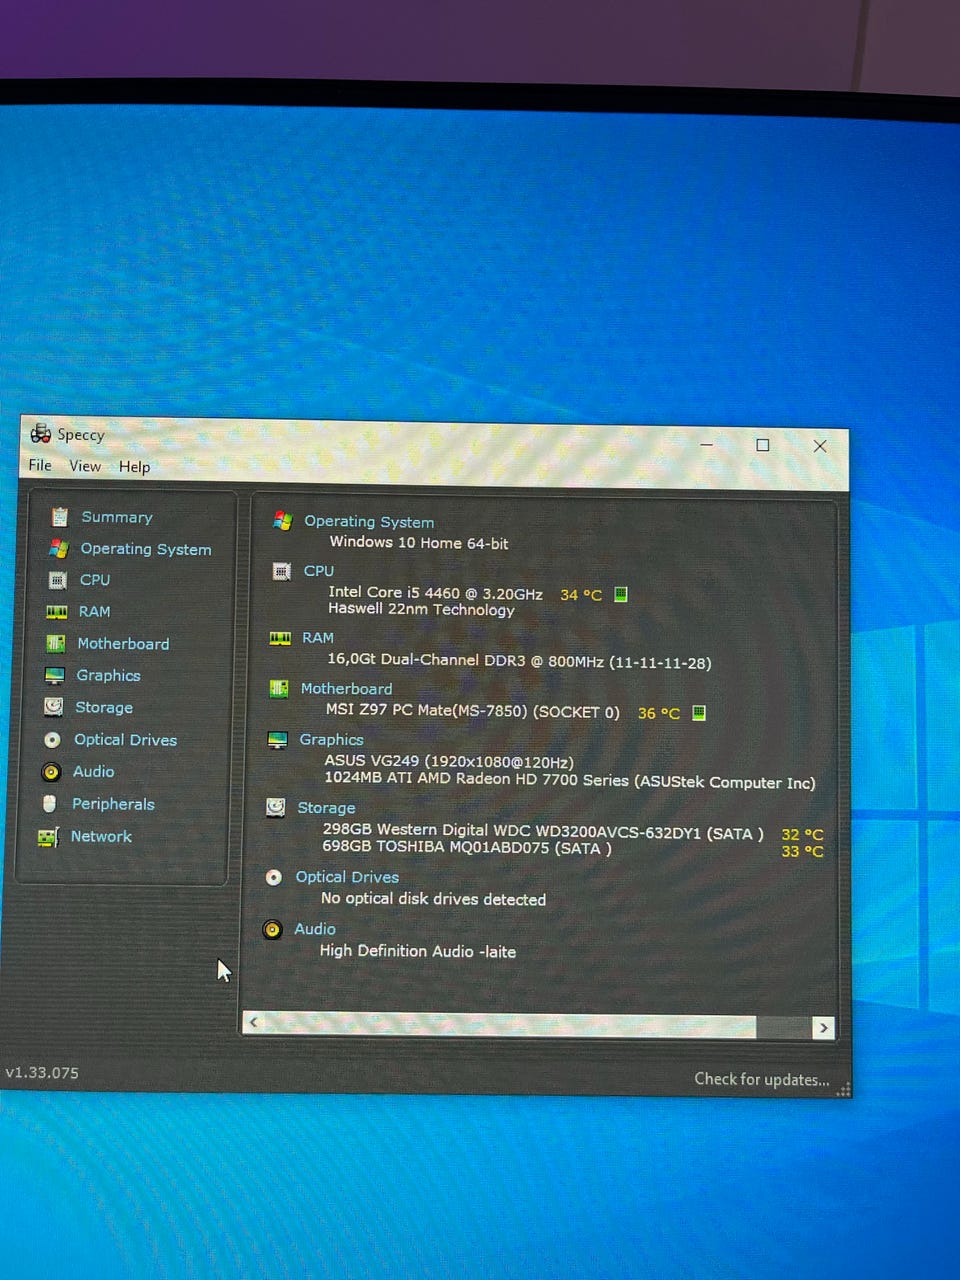Click the CPU temperature 34 °C value
Viewport: 960px width, 1280px height.
point(581,595)
